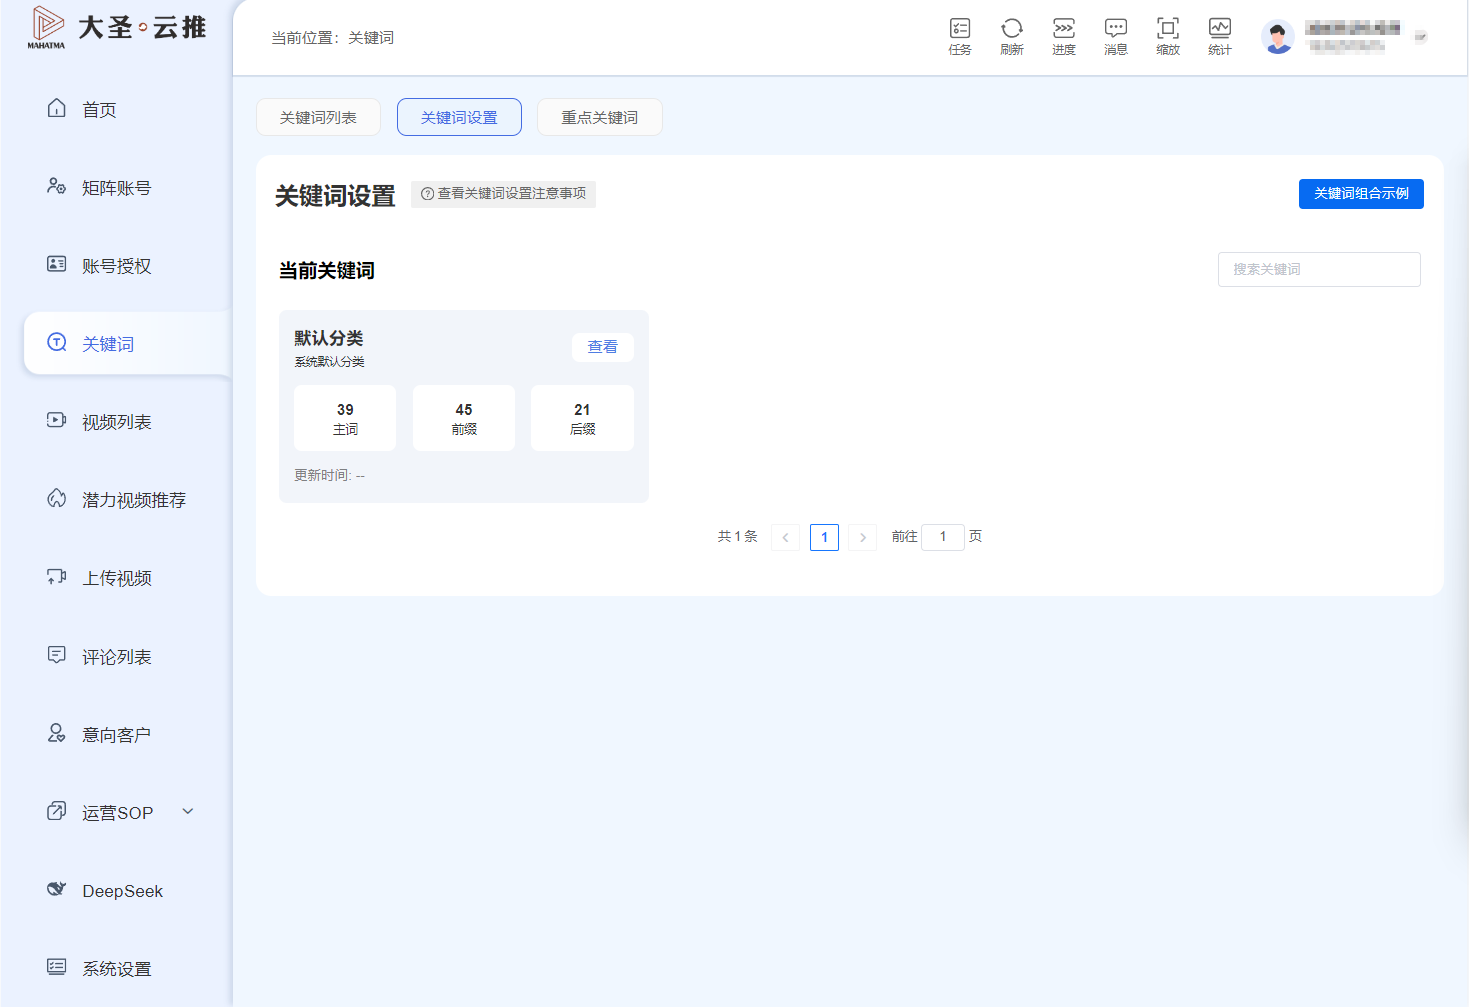The height and width of the screenshot is (1007, 1469).
Task: Expand the 运营SOP submenu arrow
Action: pos(188,811)
